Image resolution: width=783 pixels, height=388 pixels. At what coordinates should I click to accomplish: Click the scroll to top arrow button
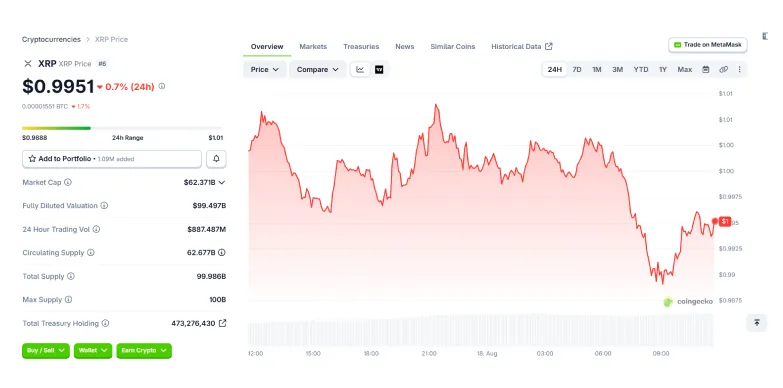pos(757,323)
